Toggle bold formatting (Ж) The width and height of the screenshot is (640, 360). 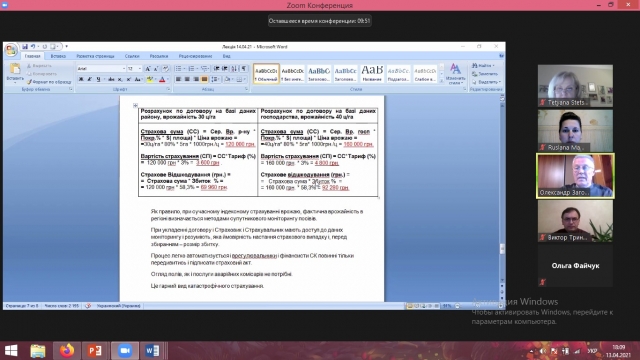[81, 79]
